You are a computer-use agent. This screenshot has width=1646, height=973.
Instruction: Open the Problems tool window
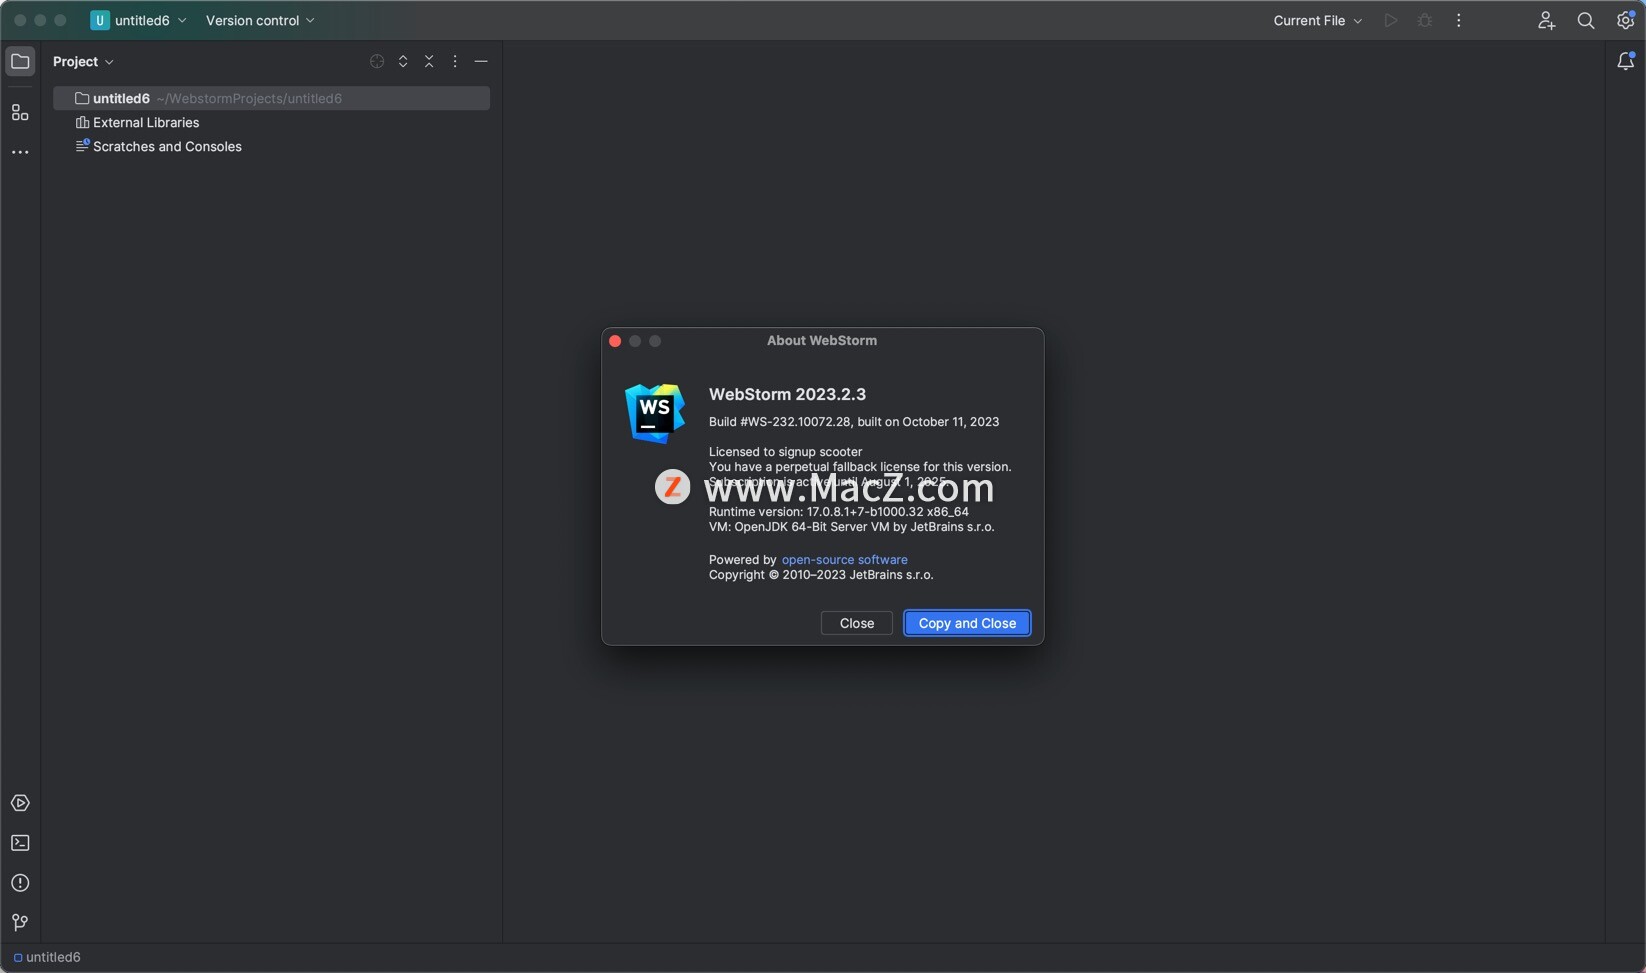coord(20,883)
